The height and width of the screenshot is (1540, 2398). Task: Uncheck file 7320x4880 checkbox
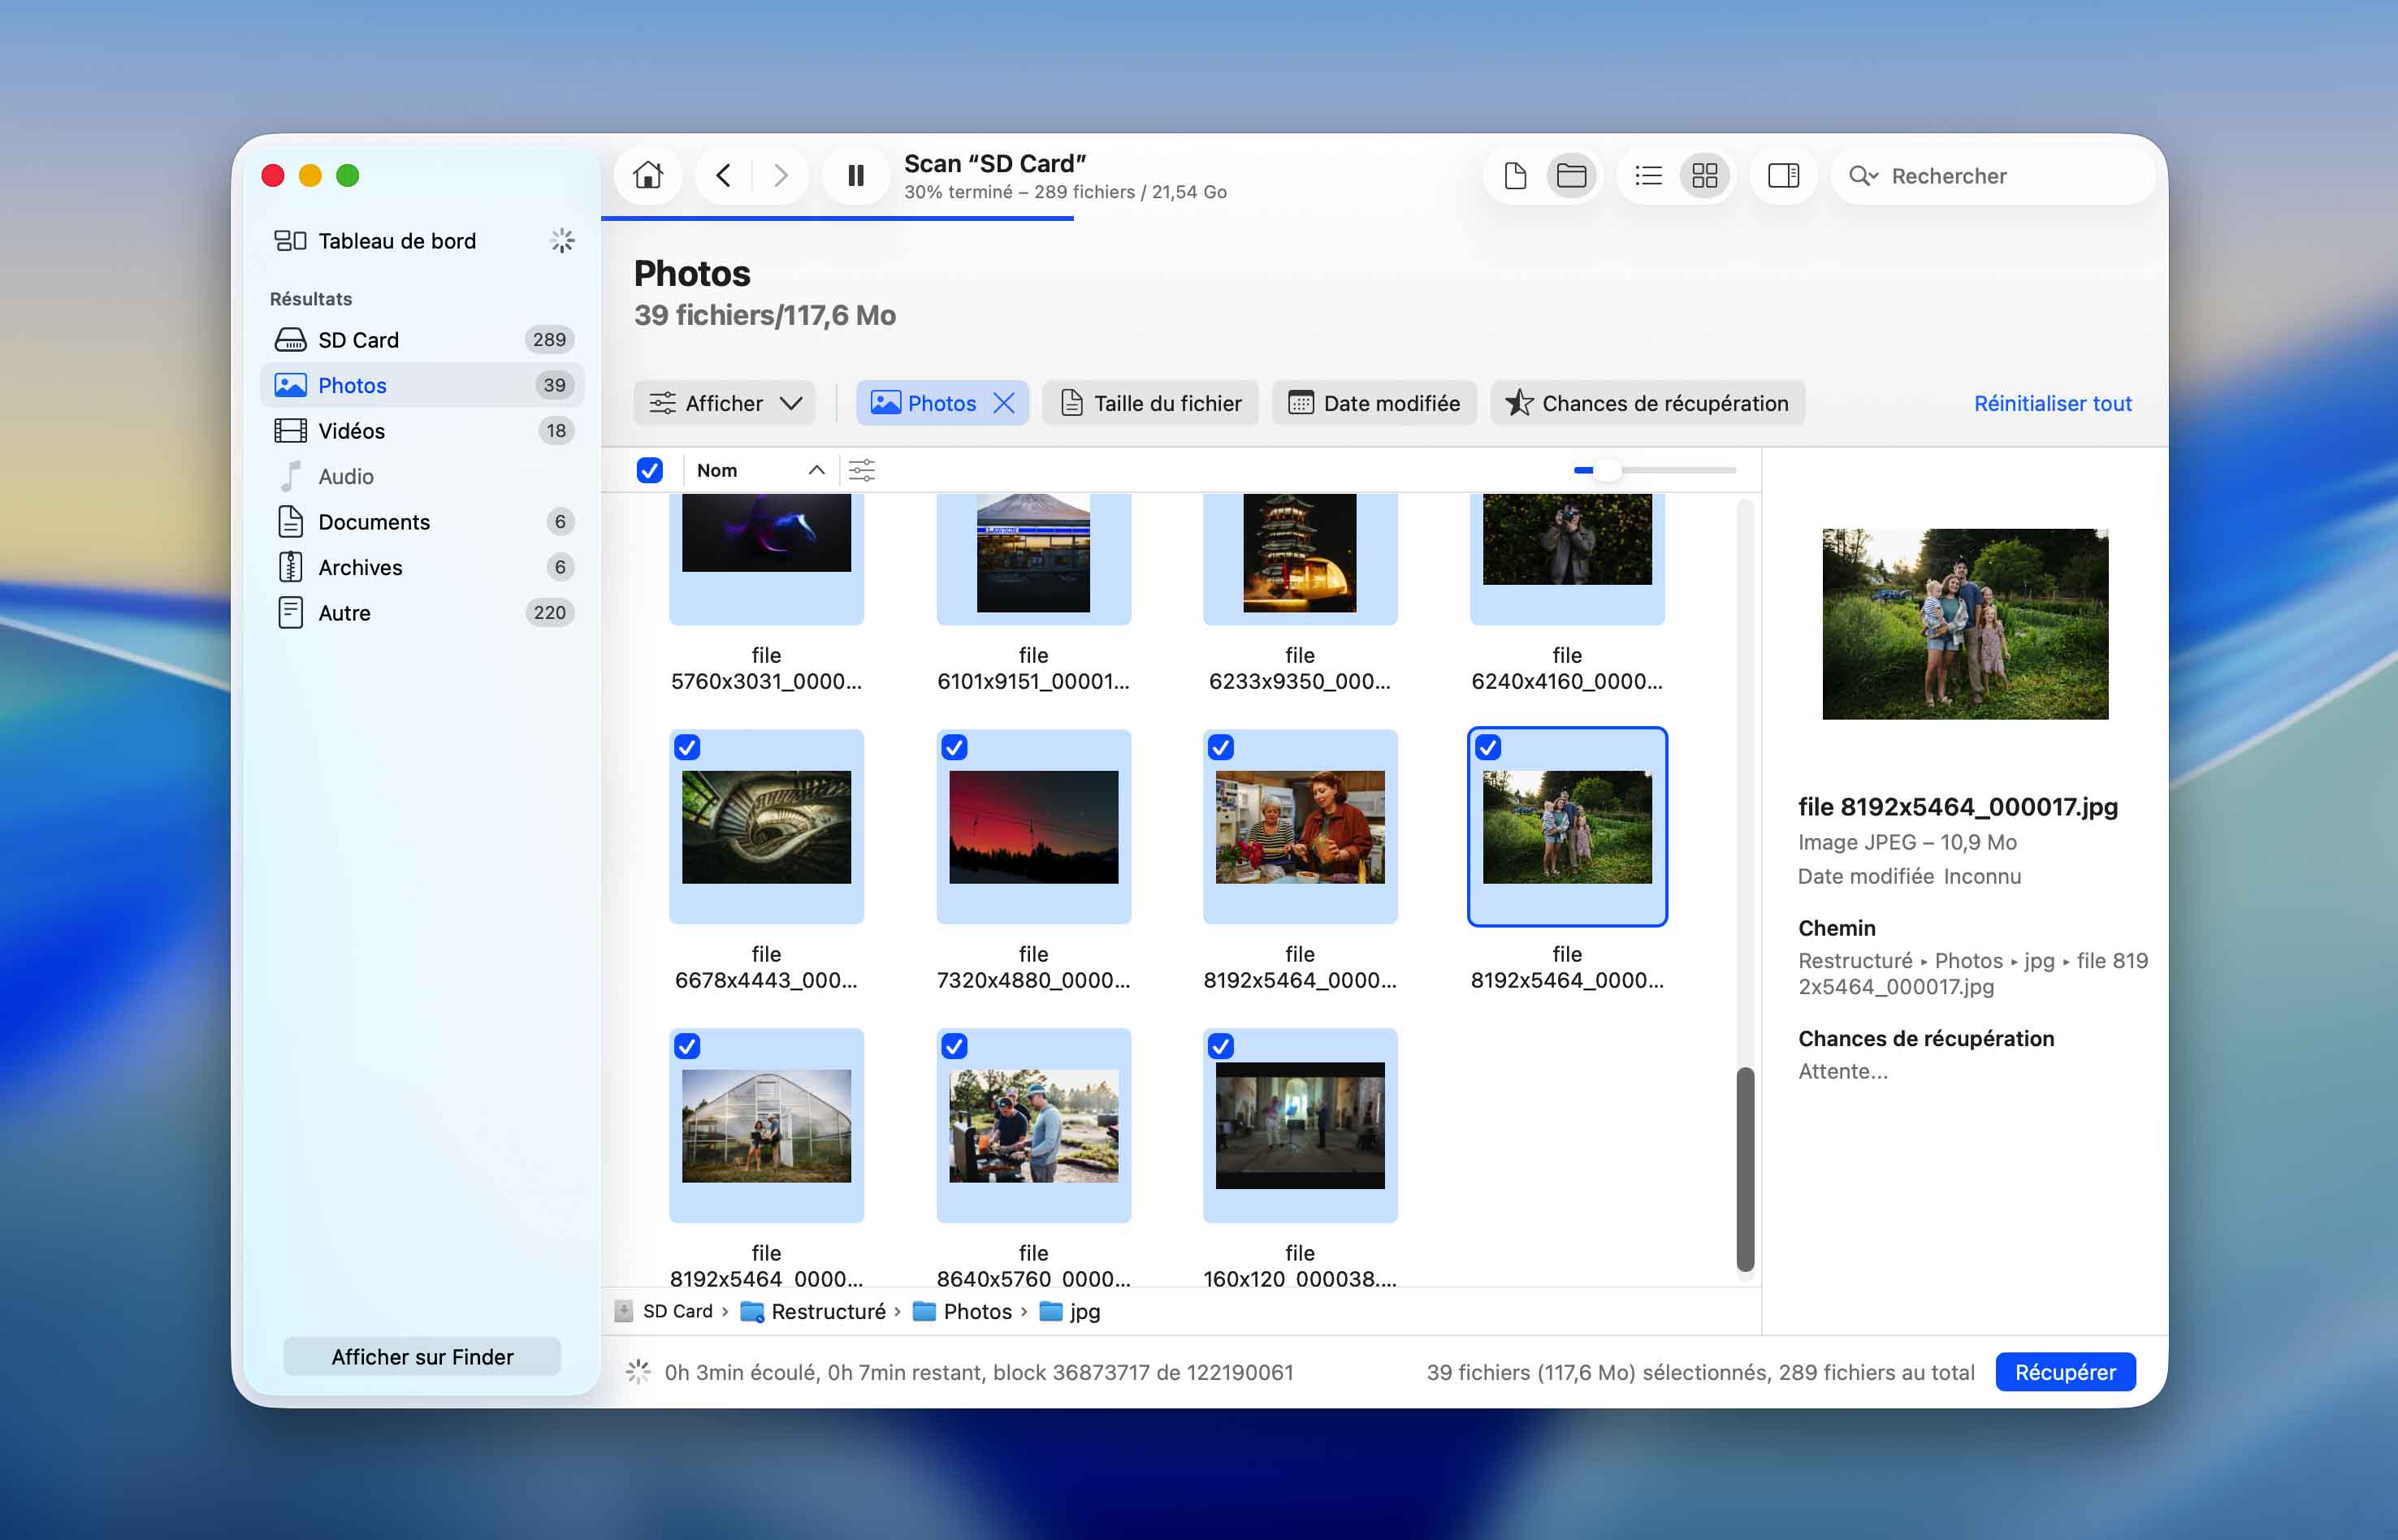tap(954, 747)
